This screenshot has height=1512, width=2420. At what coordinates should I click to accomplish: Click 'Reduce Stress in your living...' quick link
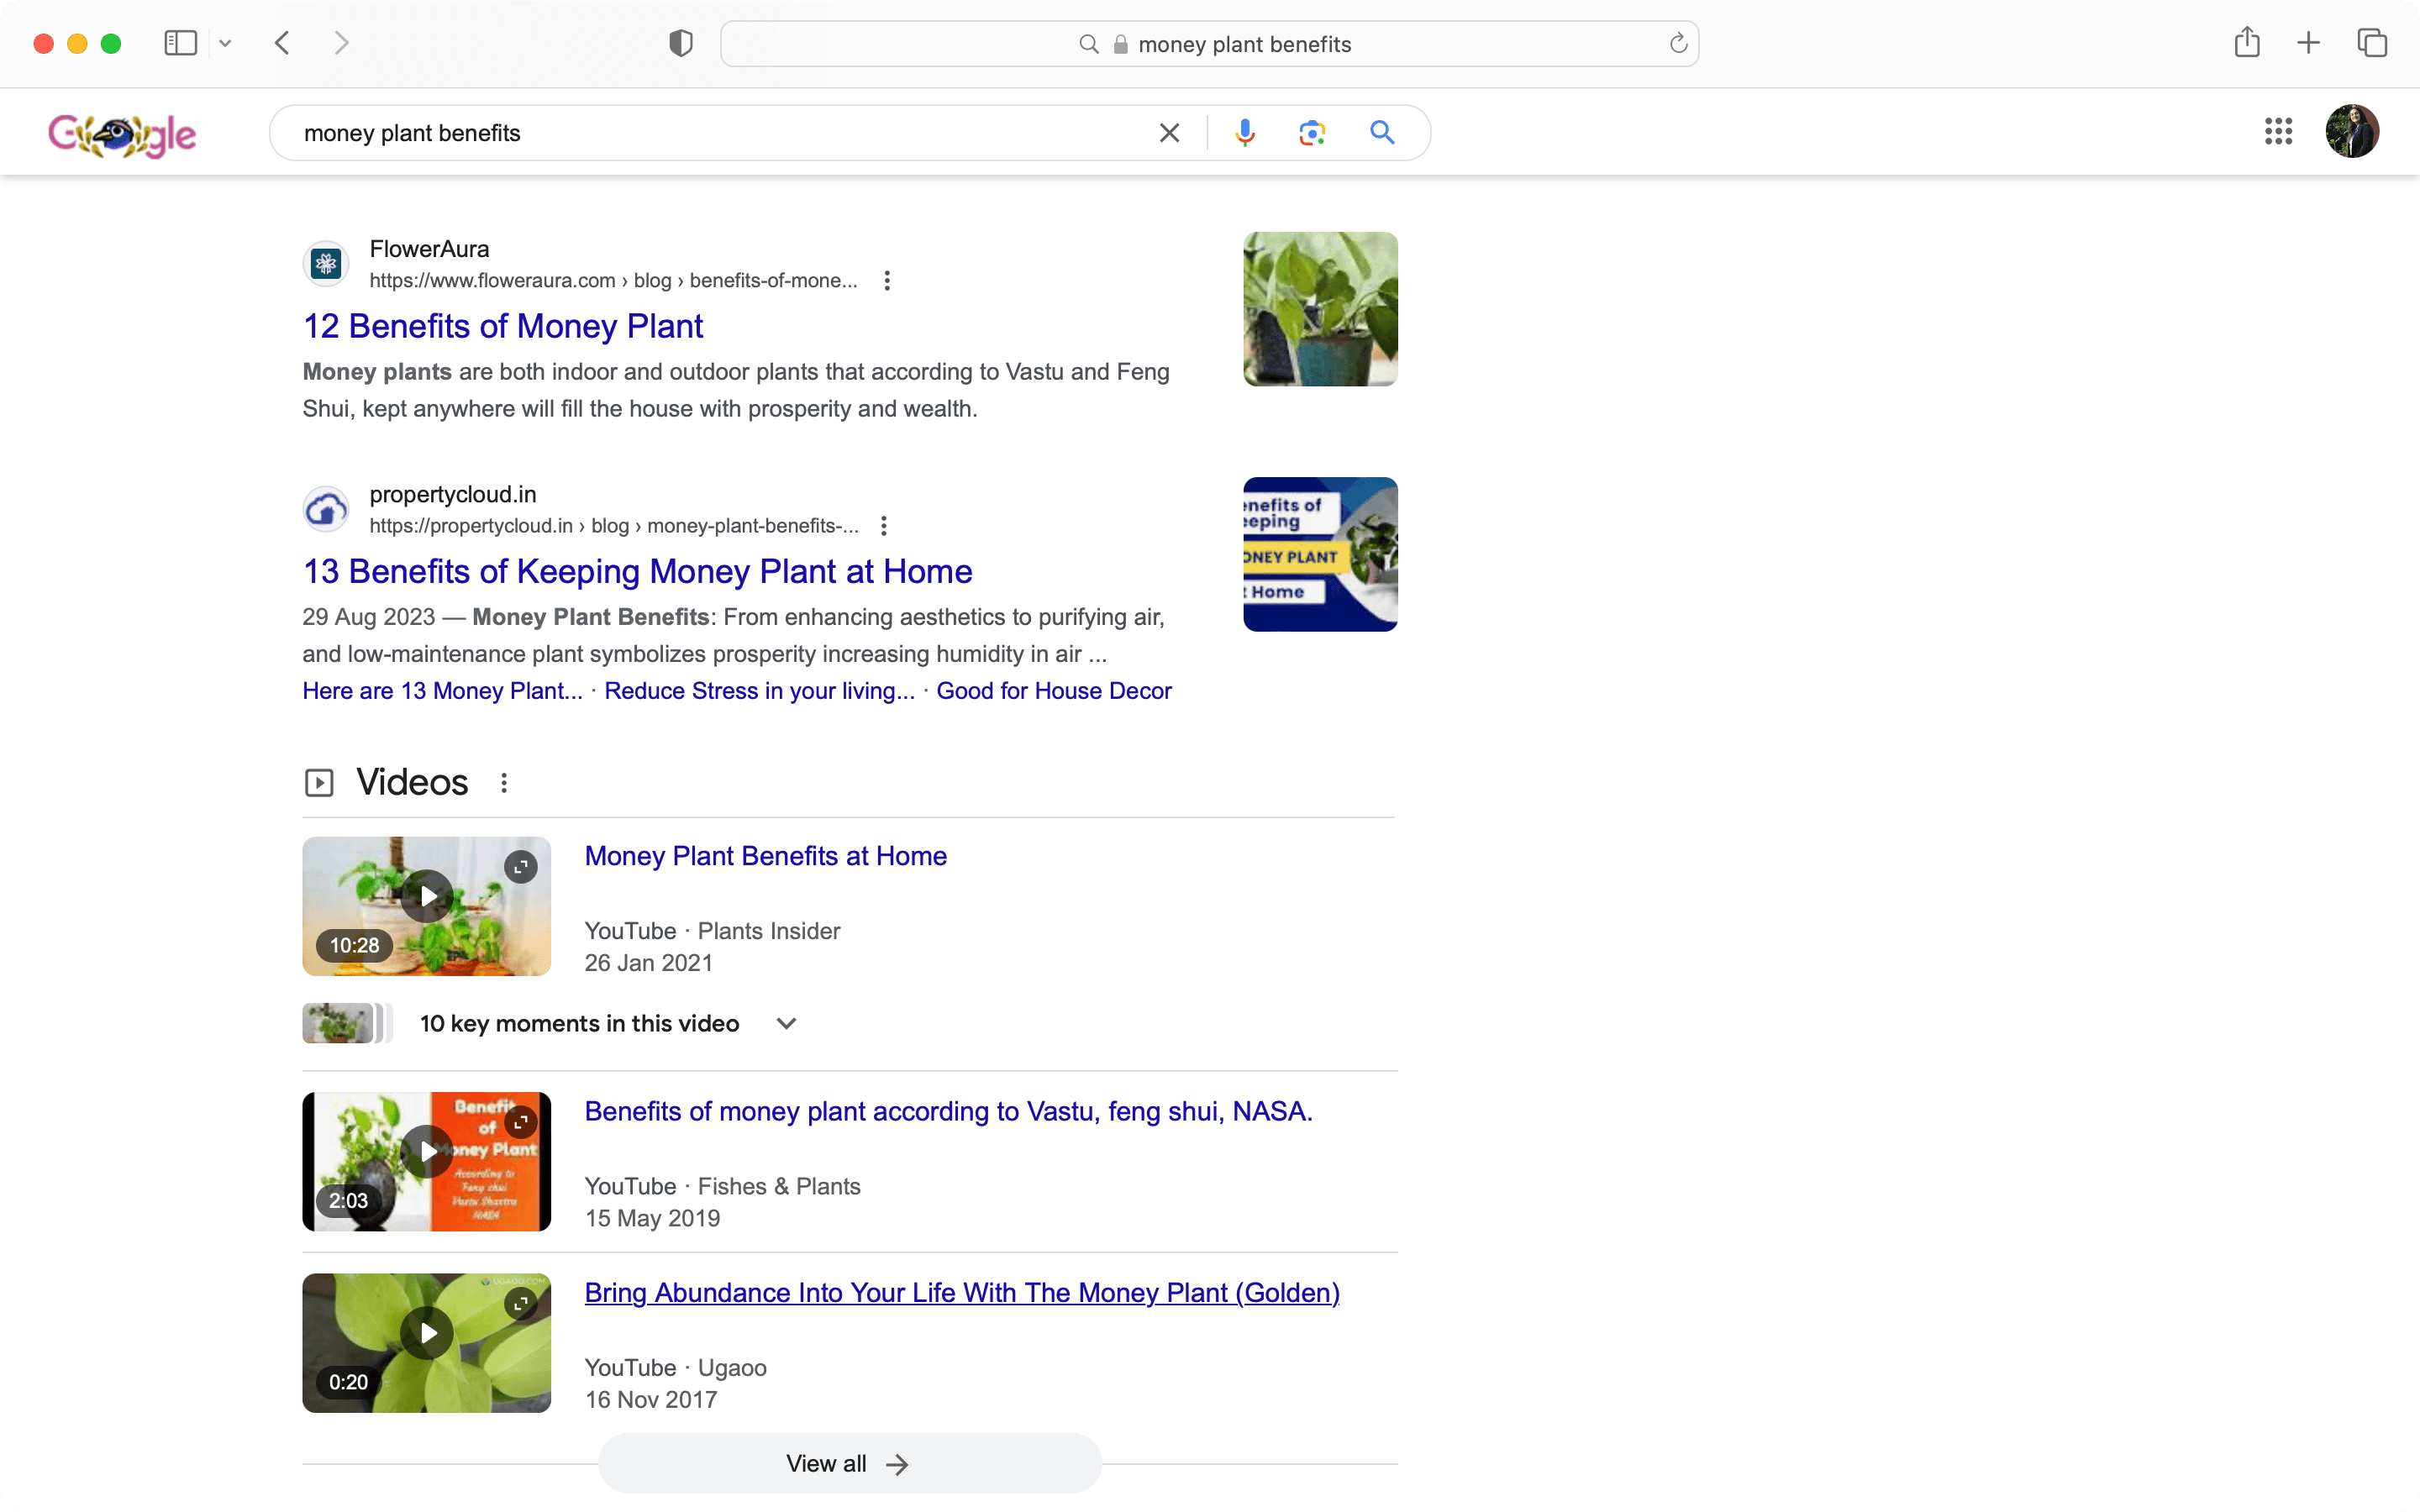click(x=758, y=690)
